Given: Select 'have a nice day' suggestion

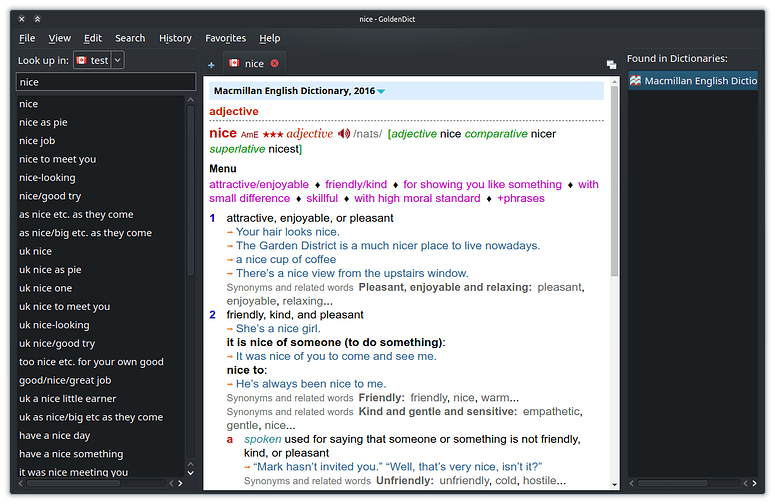Looking at the screenshot, I should click(55, 435).
